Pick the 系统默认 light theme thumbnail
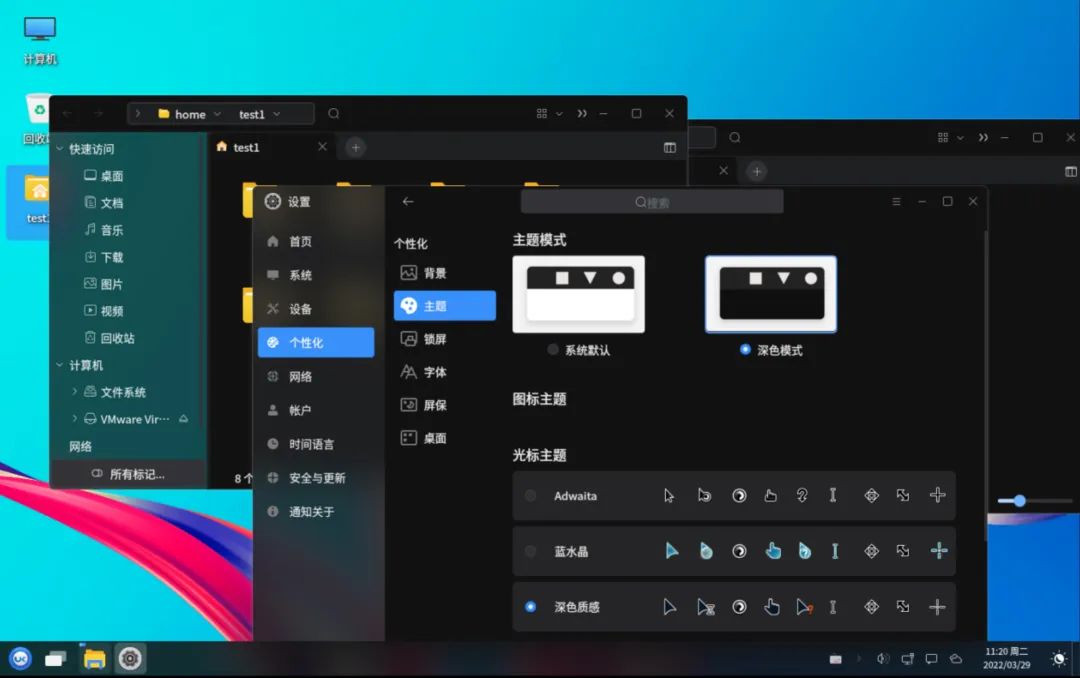The image size is (1080, 678). [x=579, y=294]
